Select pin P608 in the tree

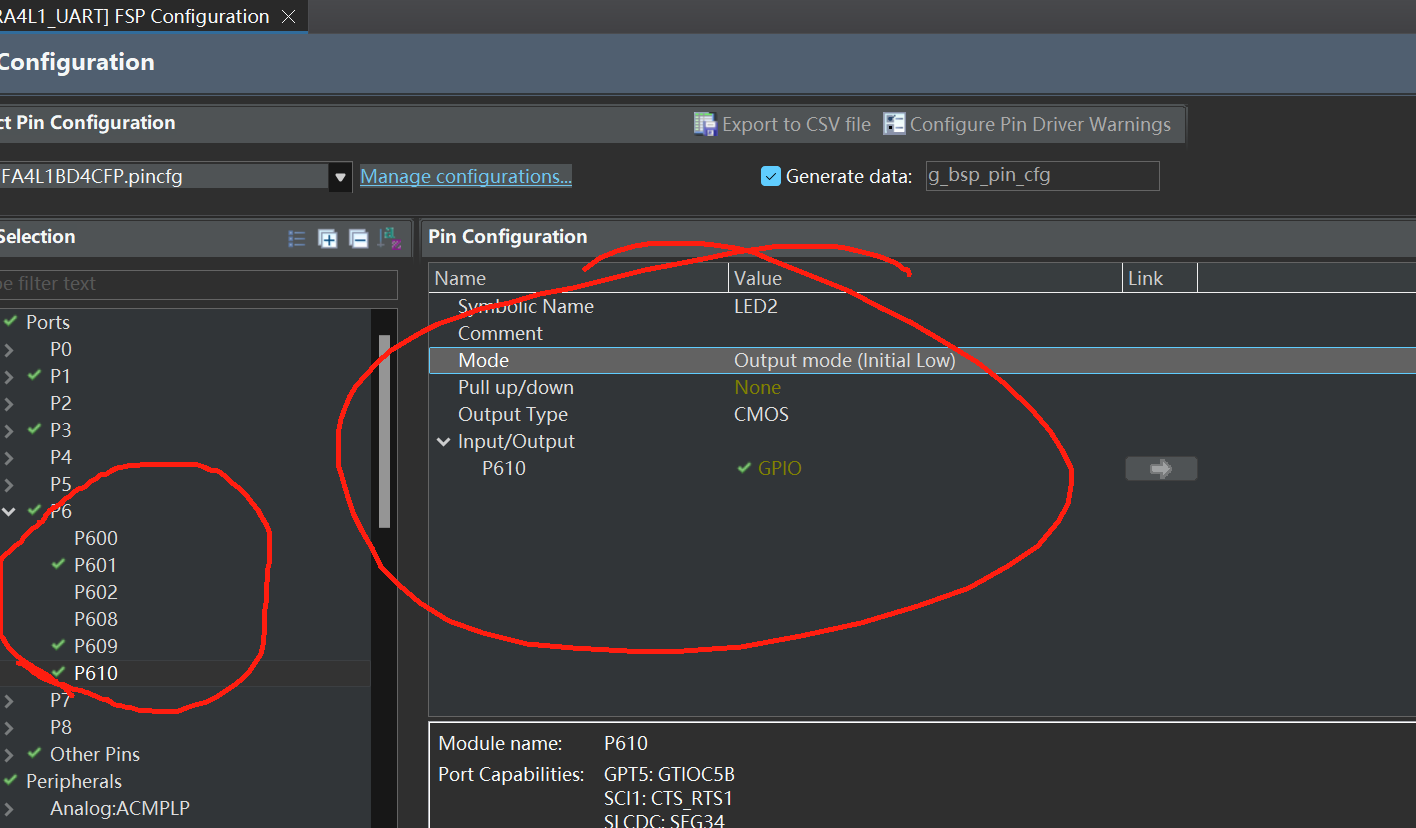click(x=96, y=619)
